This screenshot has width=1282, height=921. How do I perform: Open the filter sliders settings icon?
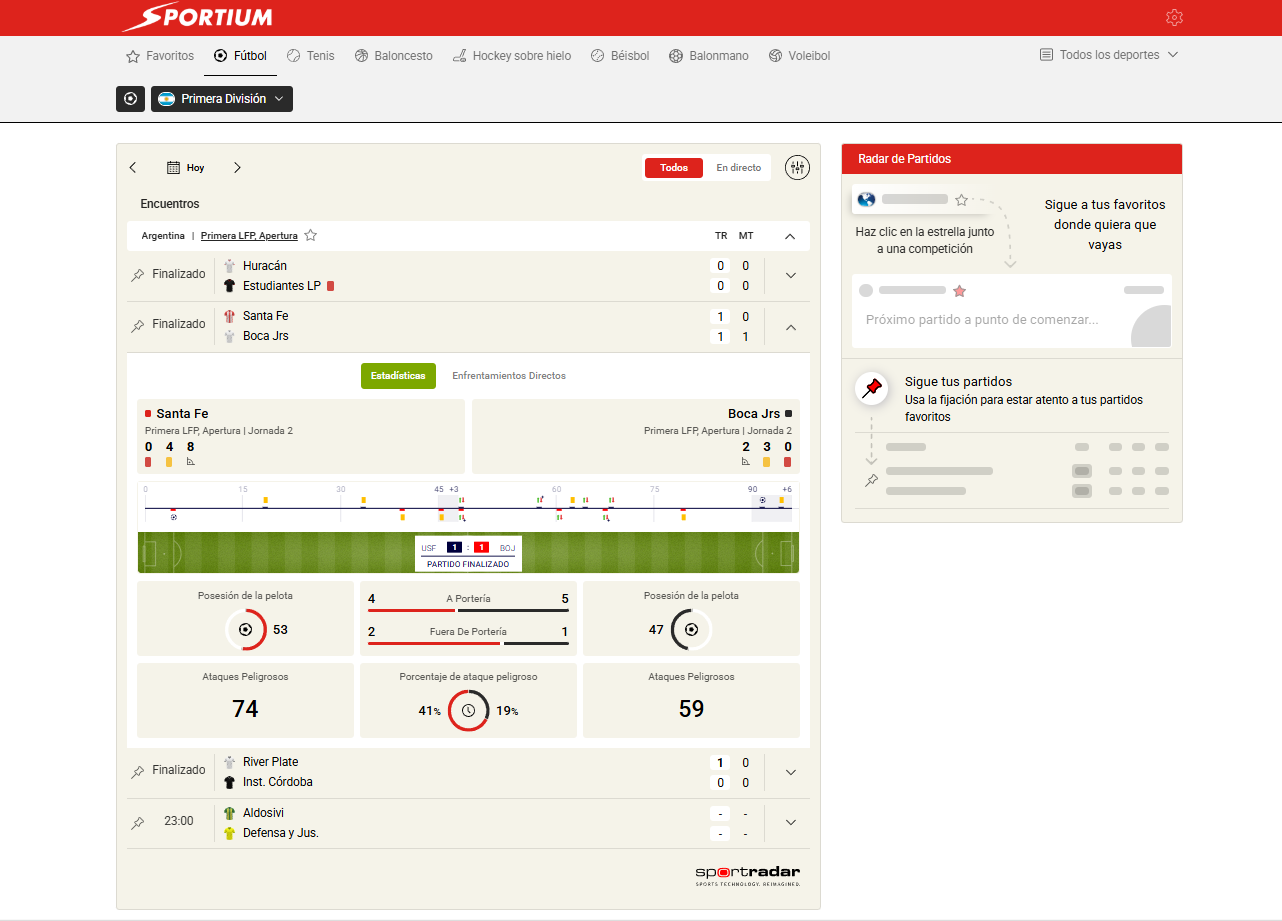click(x=797, y=168)
